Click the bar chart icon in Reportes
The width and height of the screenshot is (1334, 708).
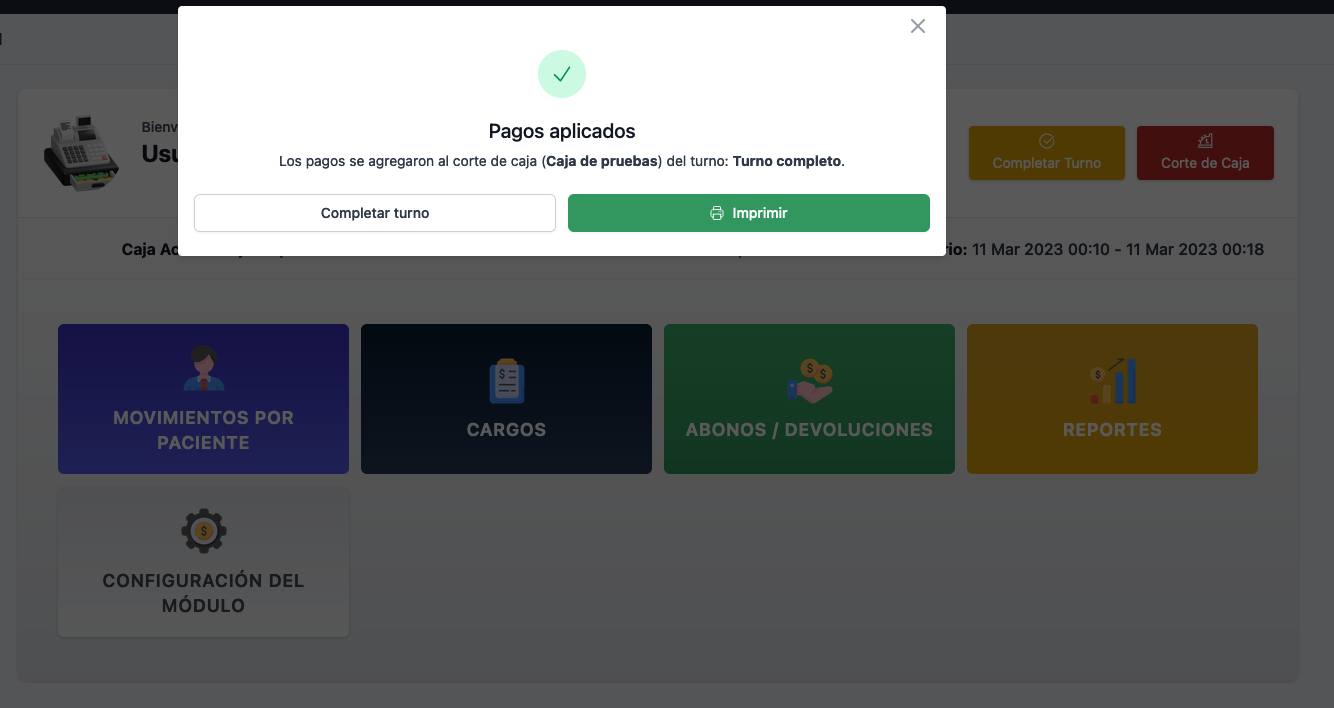(1112, 381)
